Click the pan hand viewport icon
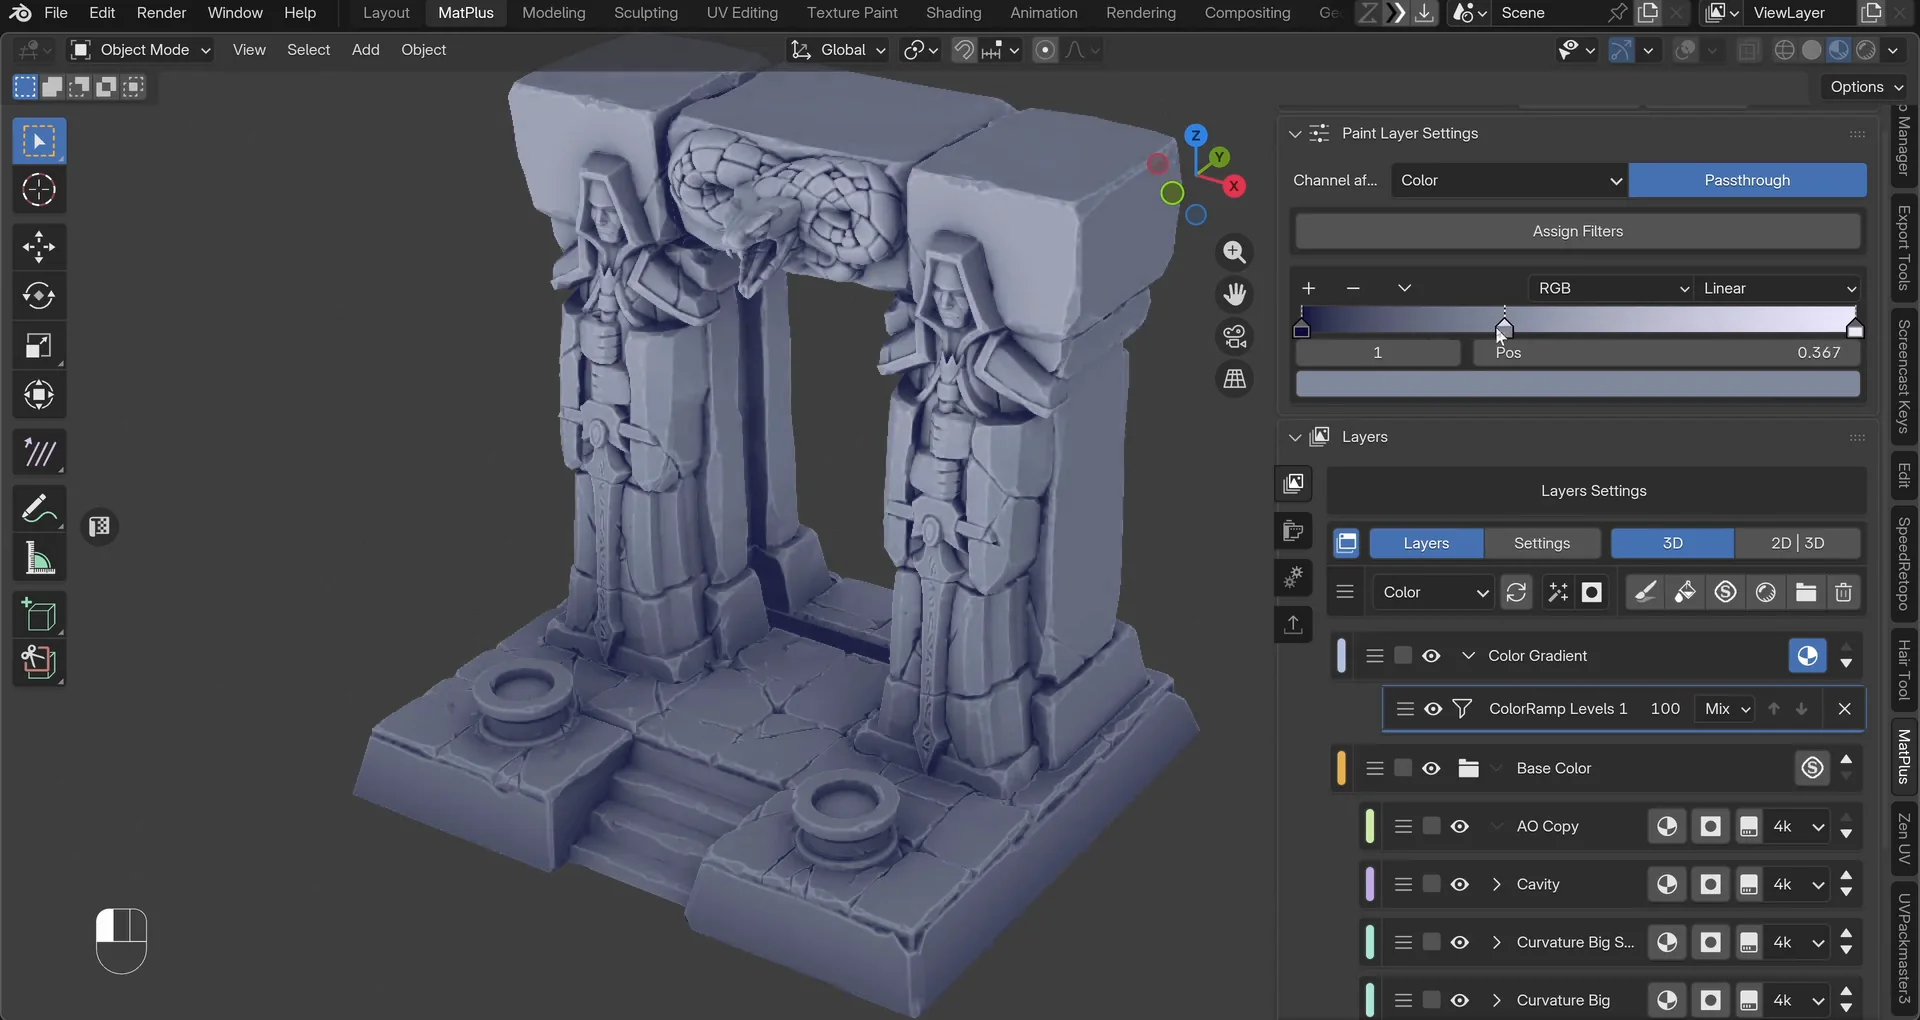The image size is (1920, 1020). [x=1235, y=294]
